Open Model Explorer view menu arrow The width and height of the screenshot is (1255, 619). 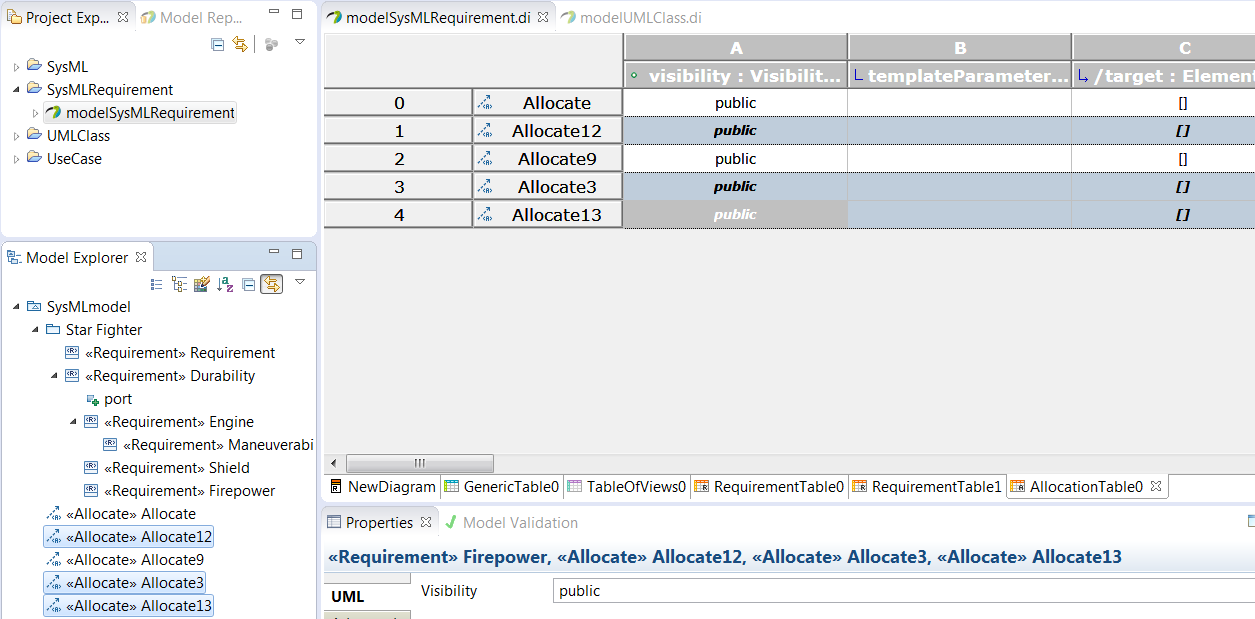[299, 282]
